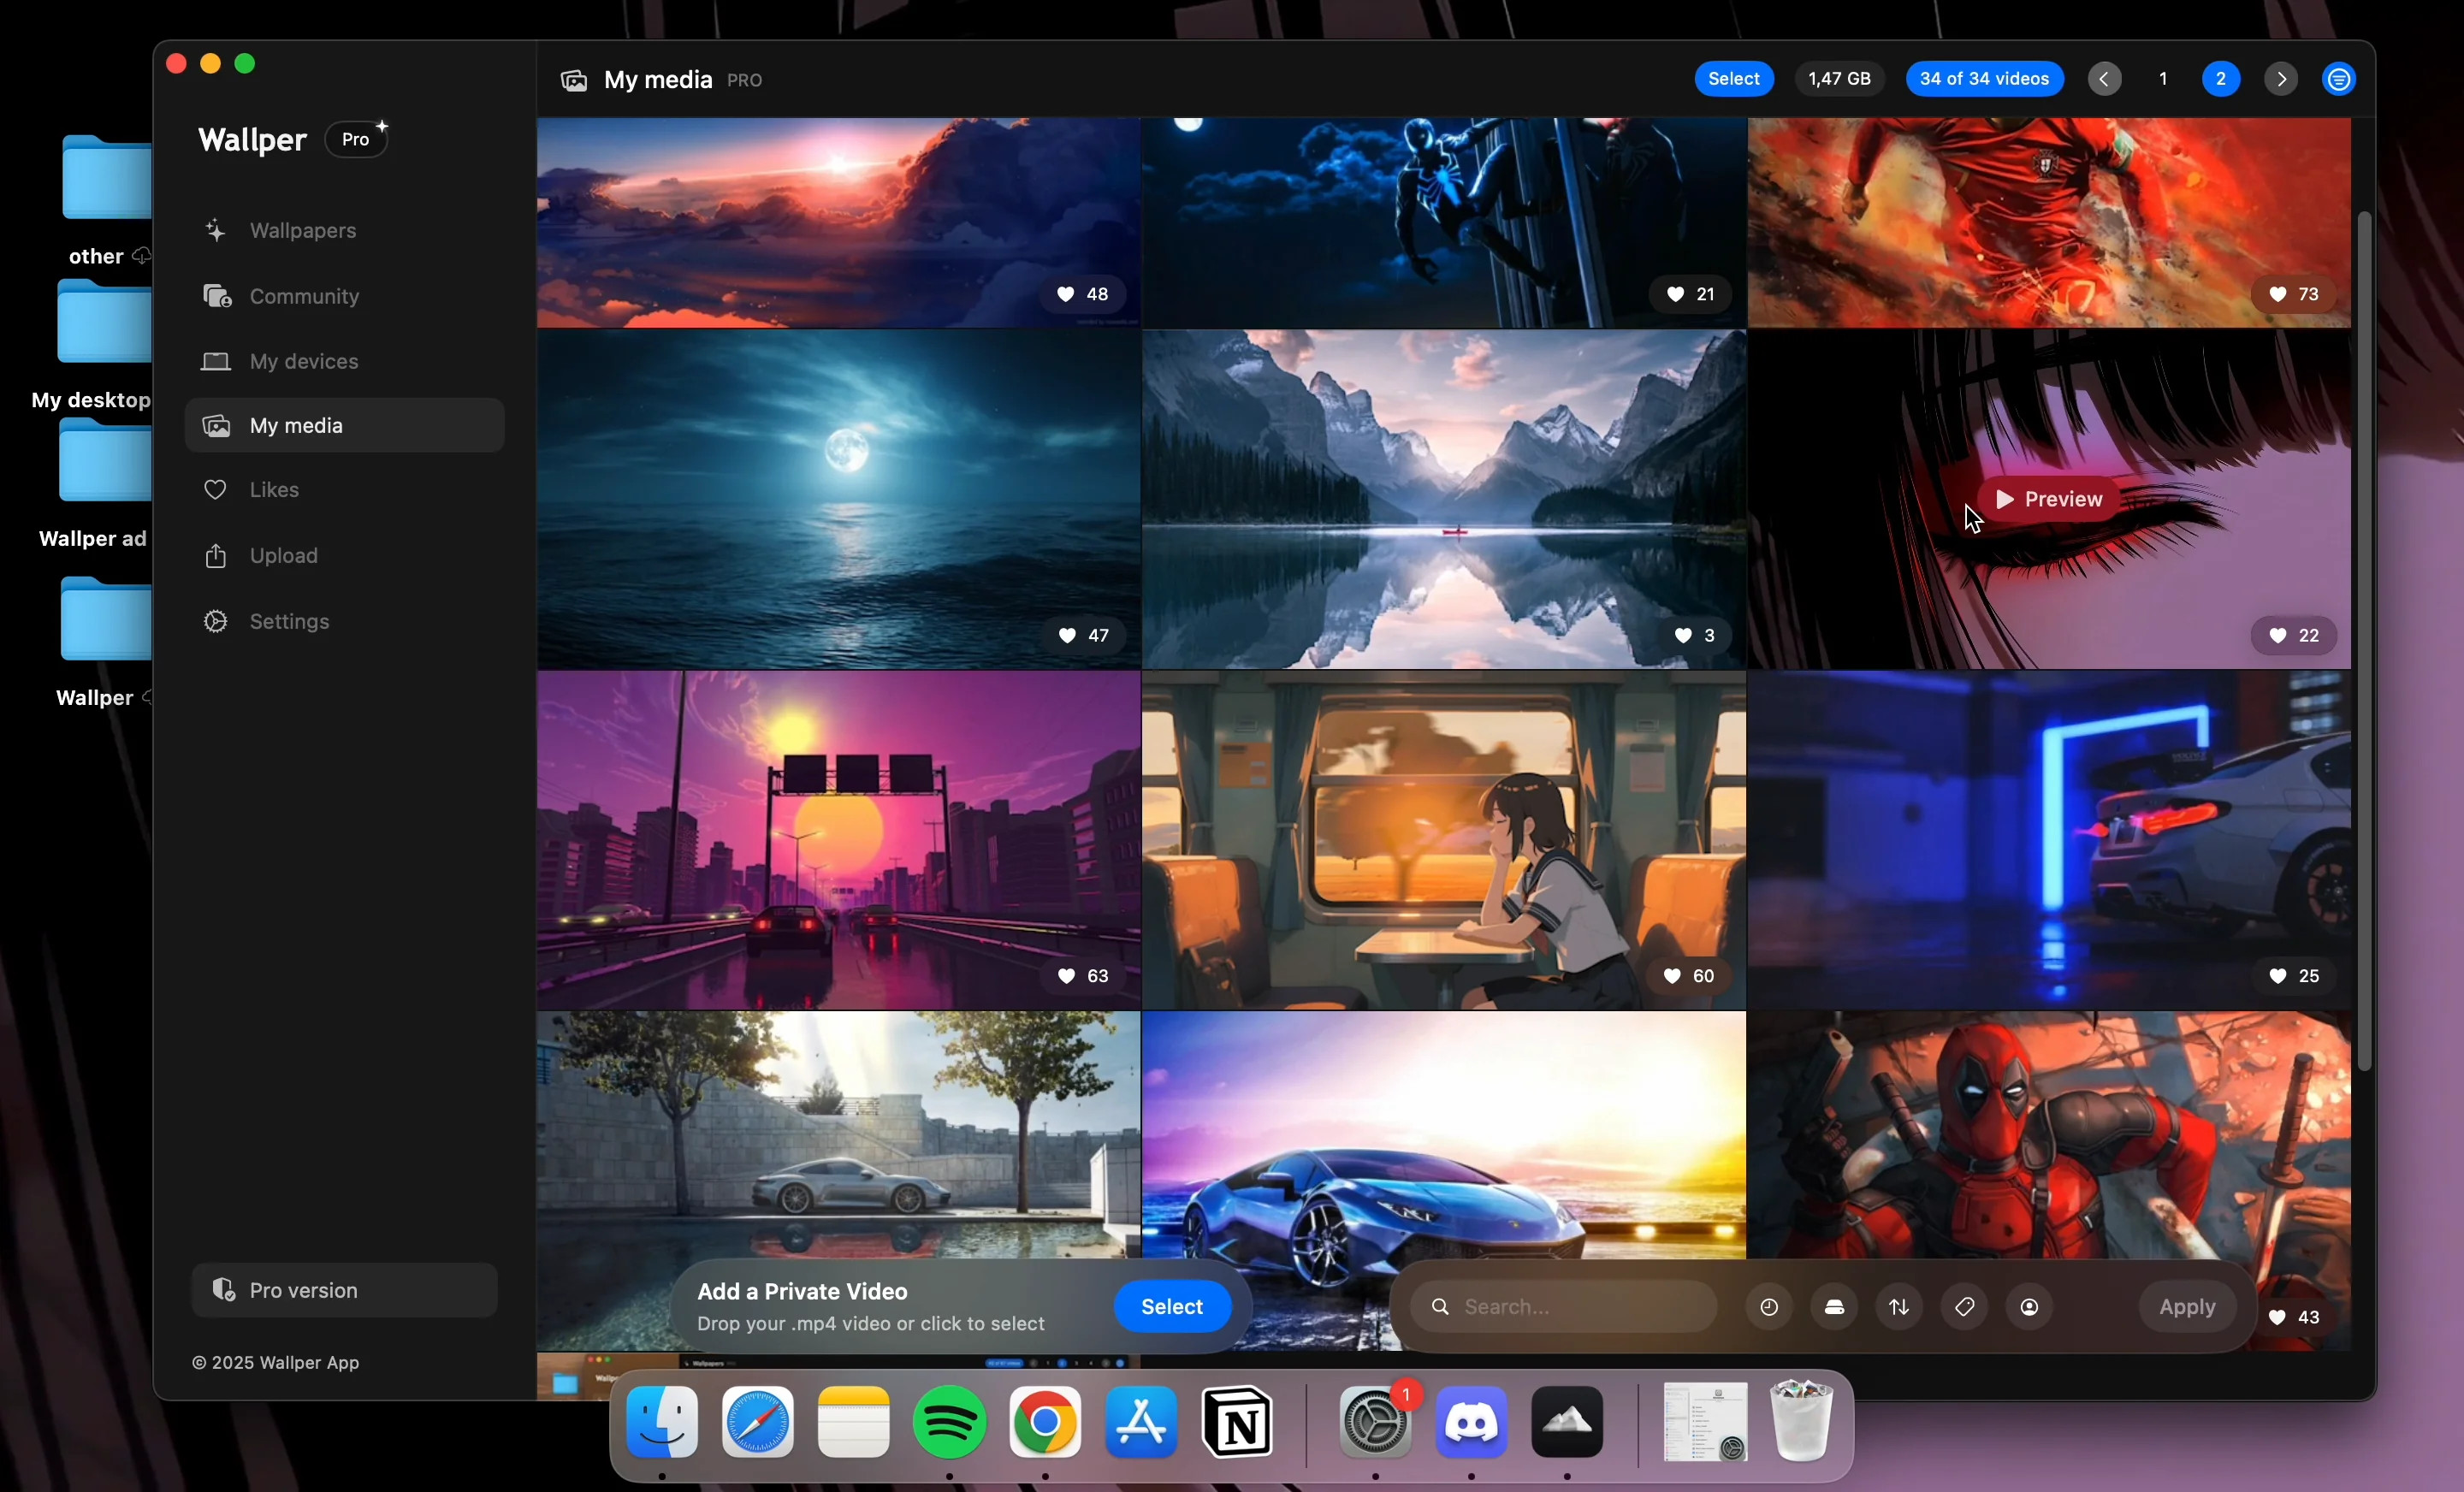The height and width of the screenshot is (1492, 2464).
Task: Like the synthwave highway wallpaper with 63
Action: pyautogui.click(x=1083, y=976)
